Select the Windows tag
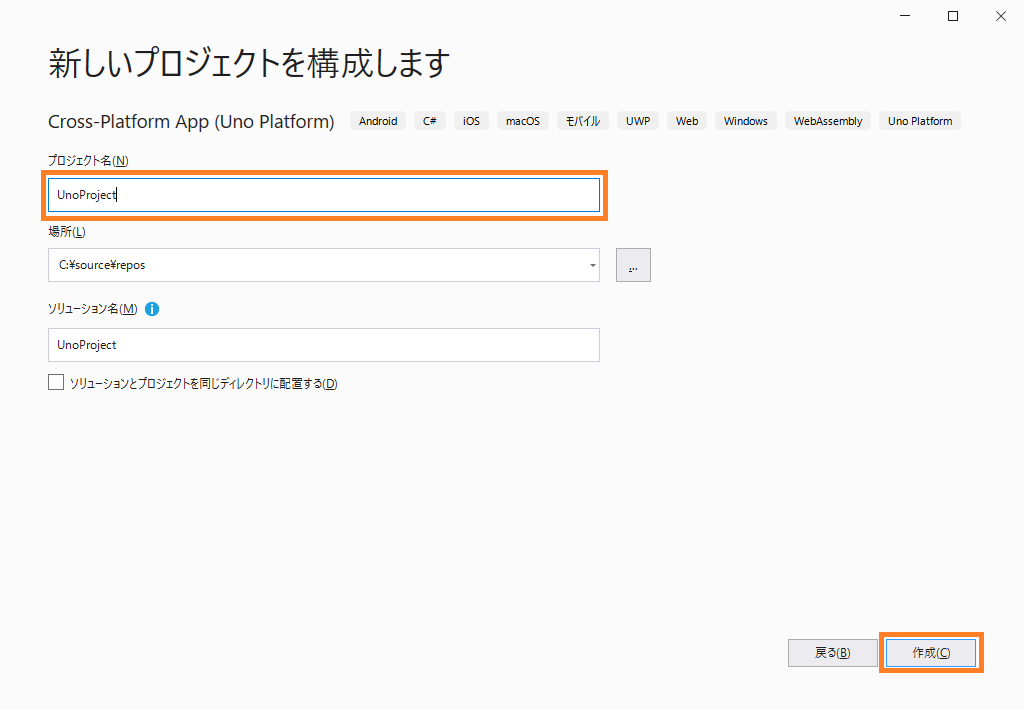This screenshot has width=1024, height=710. click(x=746, y=121)
